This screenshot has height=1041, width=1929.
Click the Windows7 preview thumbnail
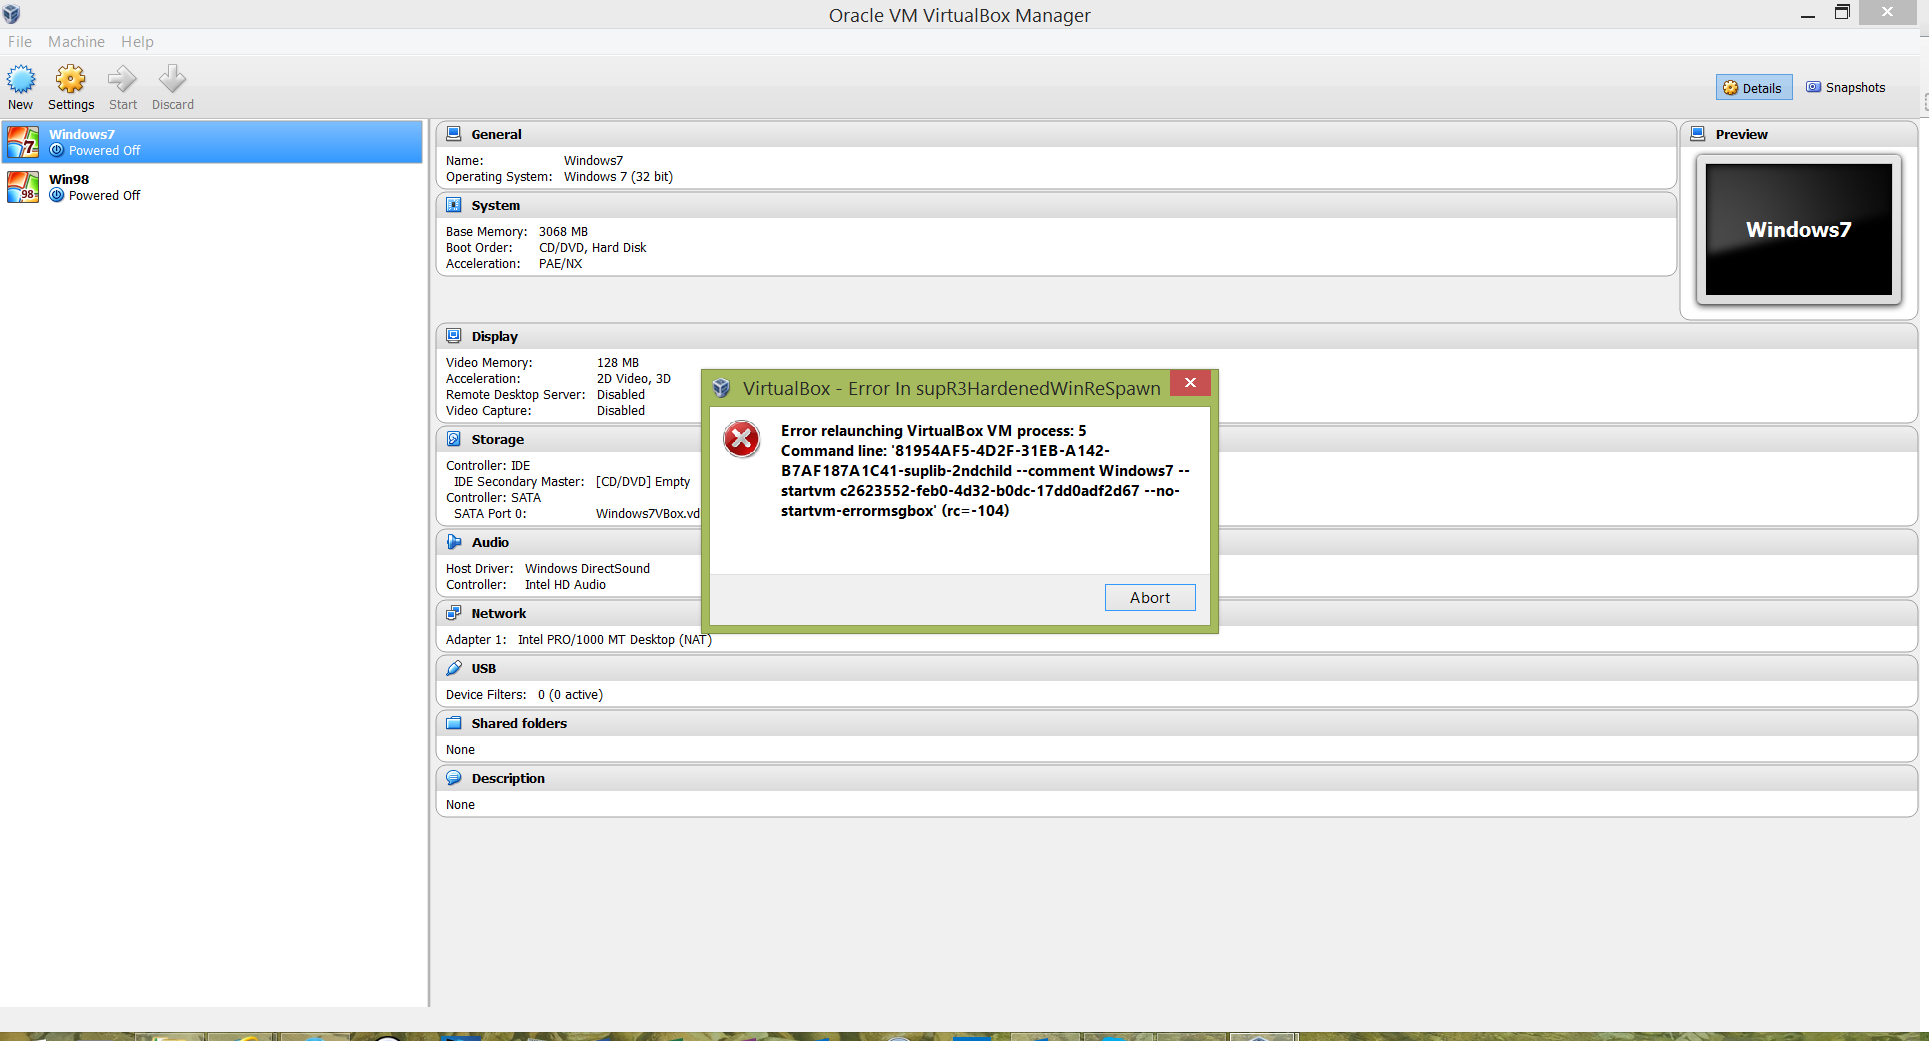pyautogui.click(x=1798, y=230)
